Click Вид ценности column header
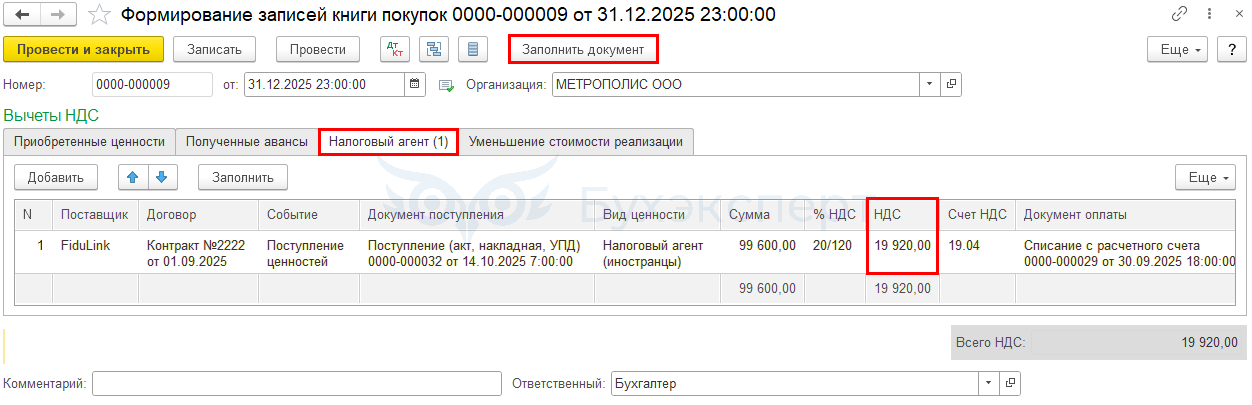Screen dimensions: 1252x405 click(657, 214)
